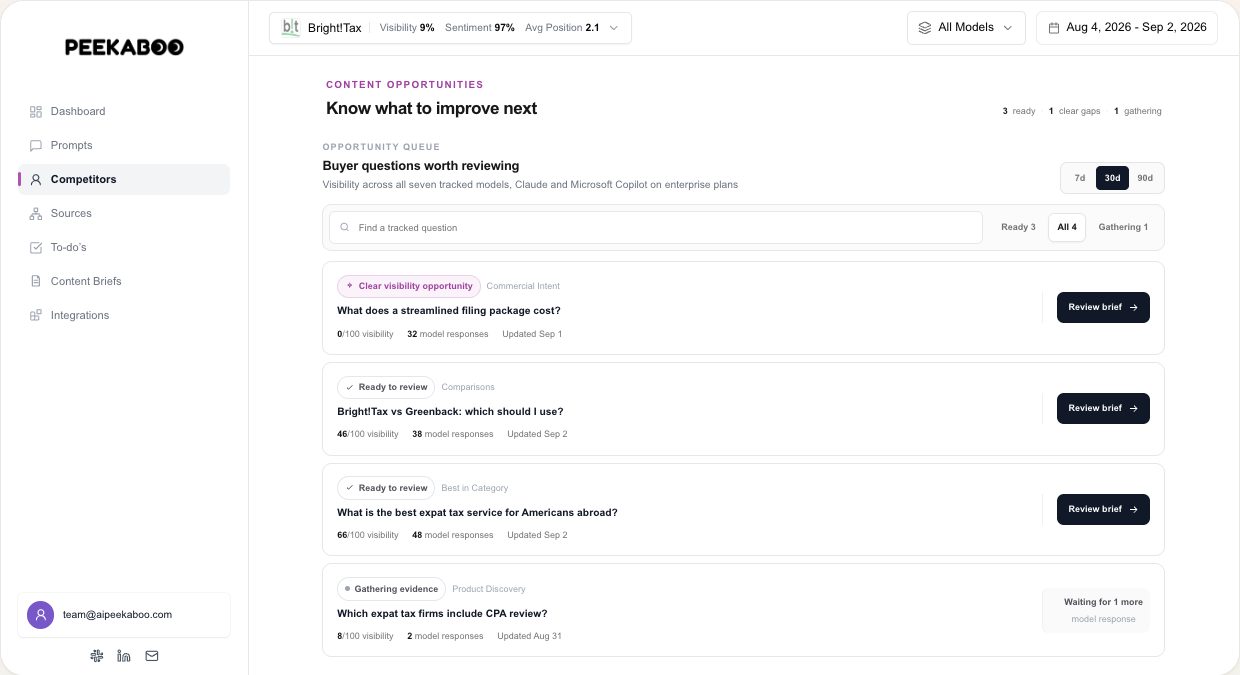
Task: Click the magnifier icon in the search field
Action: [345, 227]
